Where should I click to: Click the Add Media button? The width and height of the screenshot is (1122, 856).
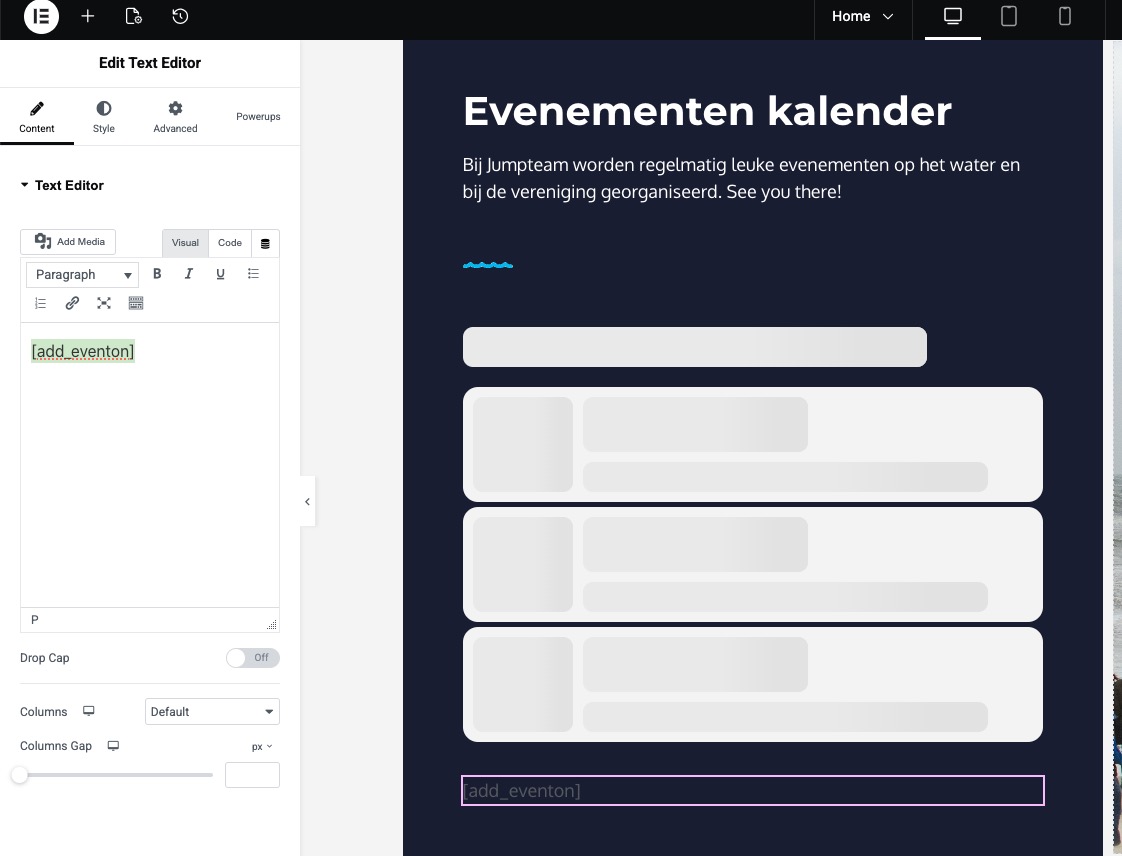point(69,242)
